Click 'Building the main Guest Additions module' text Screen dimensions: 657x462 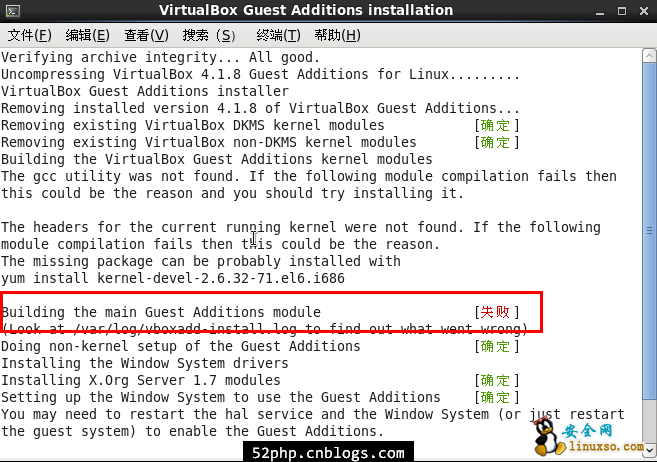(x=161, y=312)
